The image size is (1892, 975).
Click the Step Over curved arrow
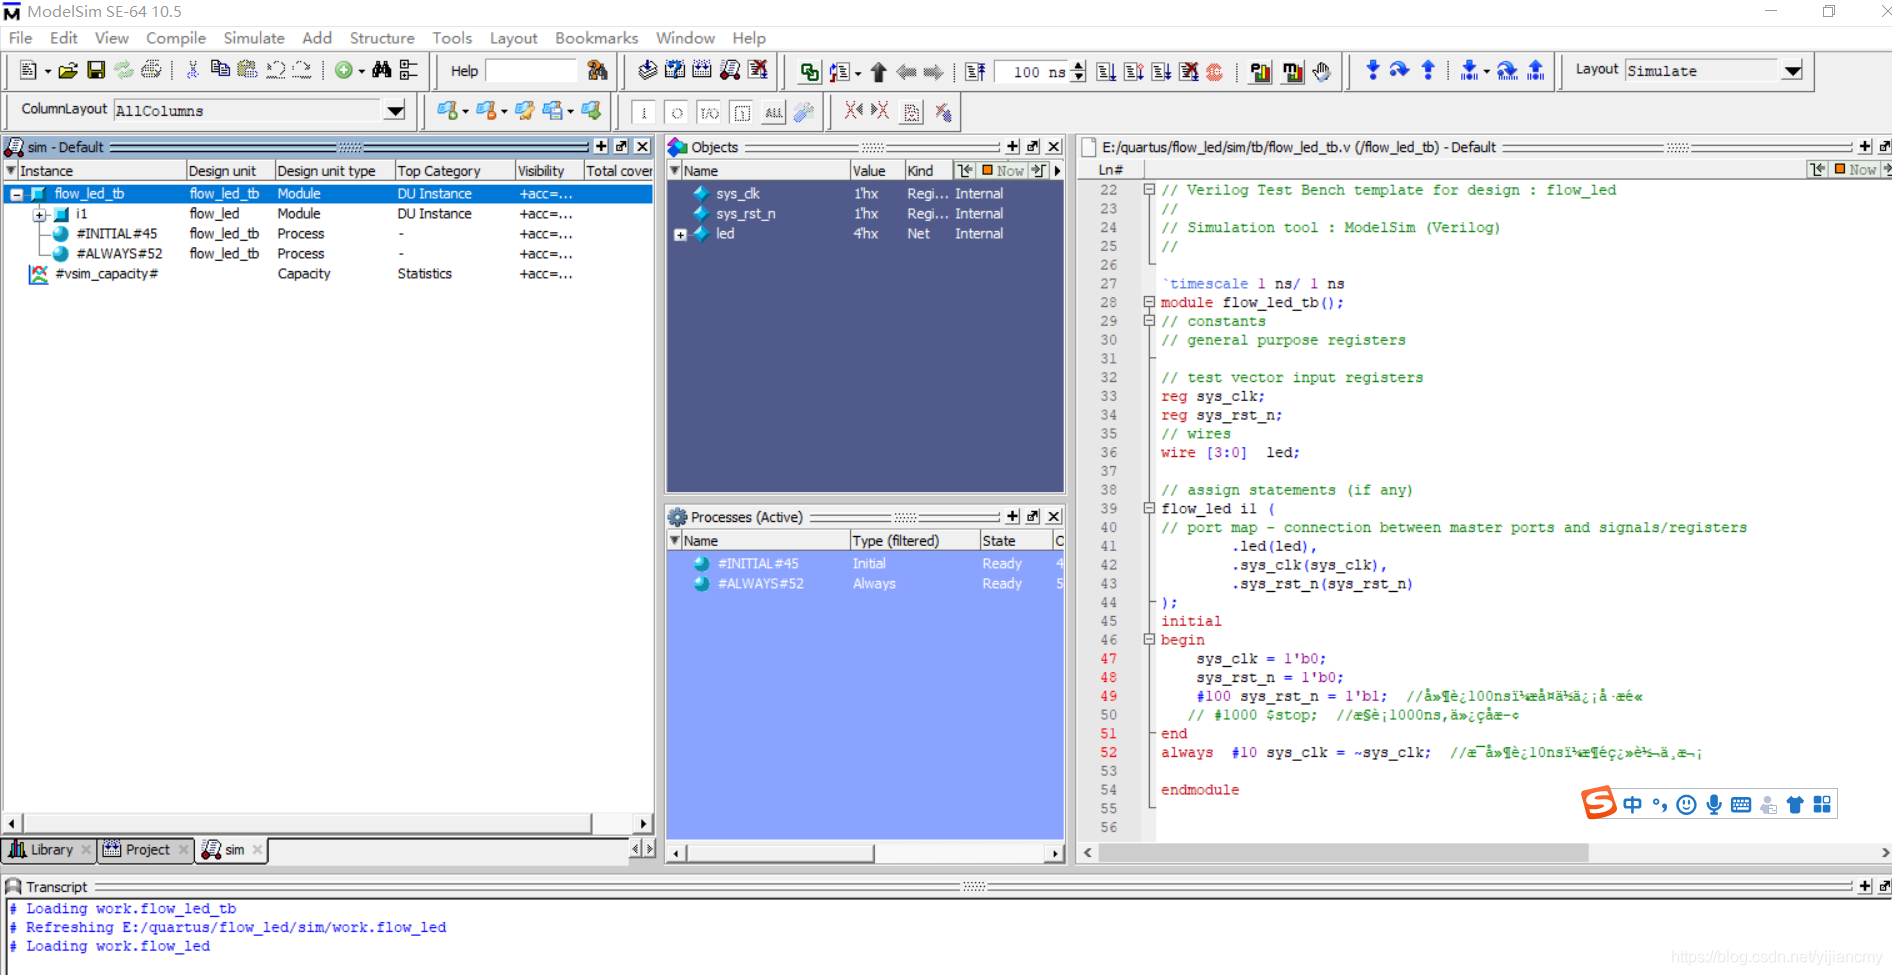point(1400,70)
